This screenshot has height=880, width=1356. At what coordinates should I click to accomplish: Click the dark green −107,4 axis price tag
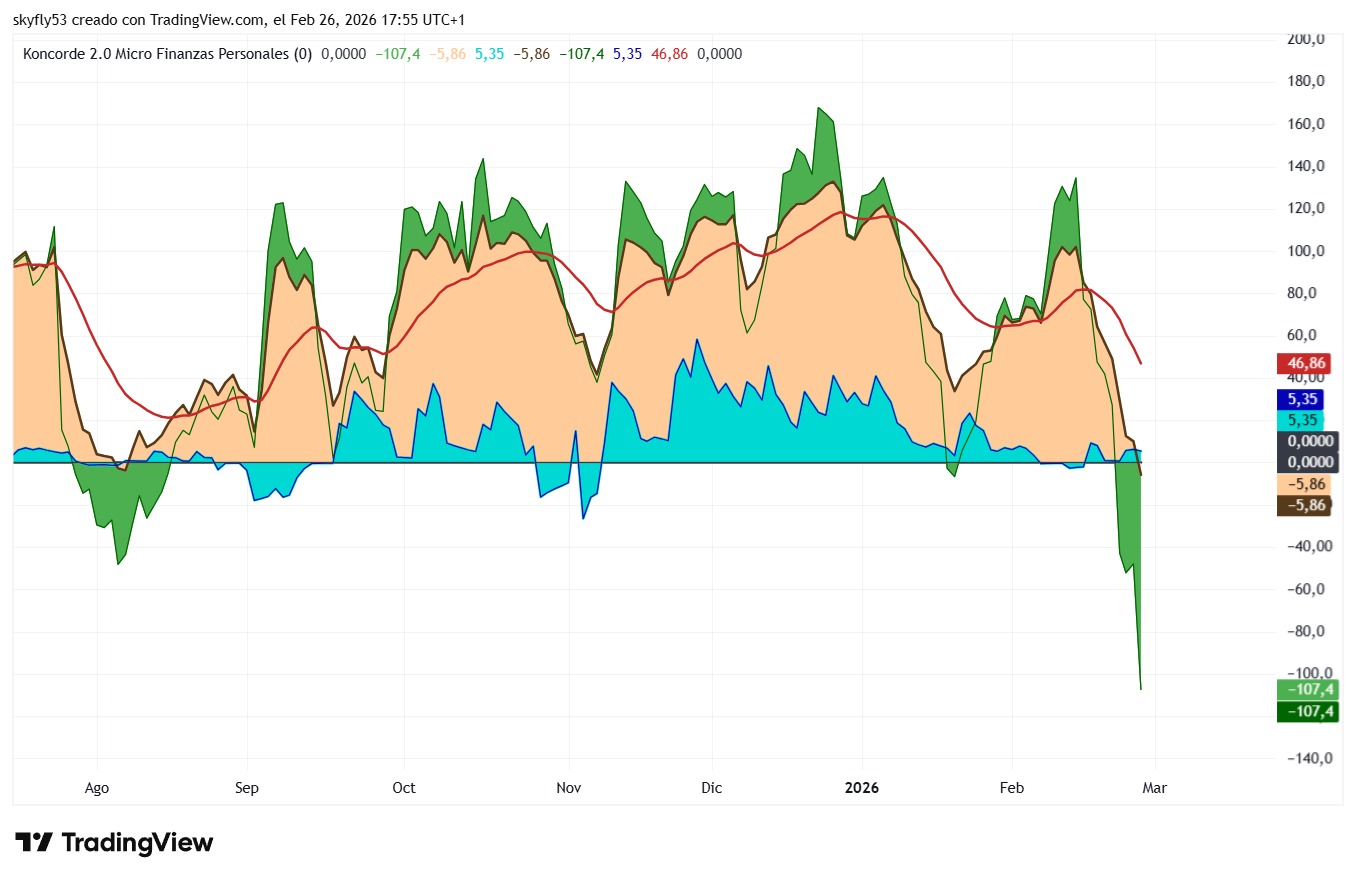(x=1305, y=711)
